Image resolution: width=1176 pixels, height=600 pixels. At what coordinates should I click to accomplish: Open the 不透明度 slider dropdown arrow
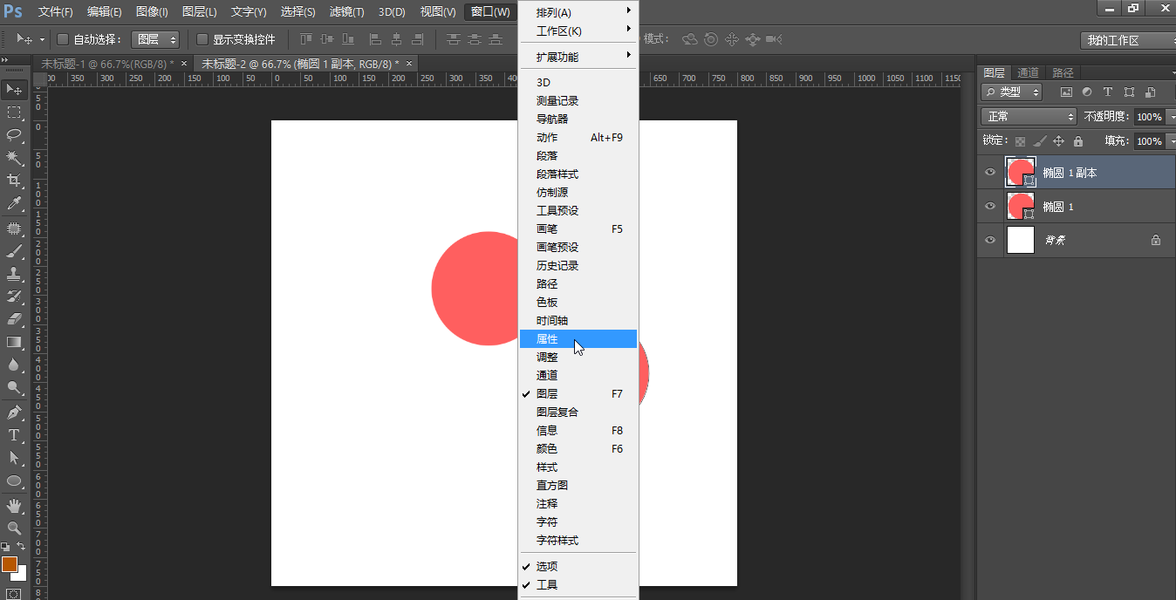(1171, 117)
